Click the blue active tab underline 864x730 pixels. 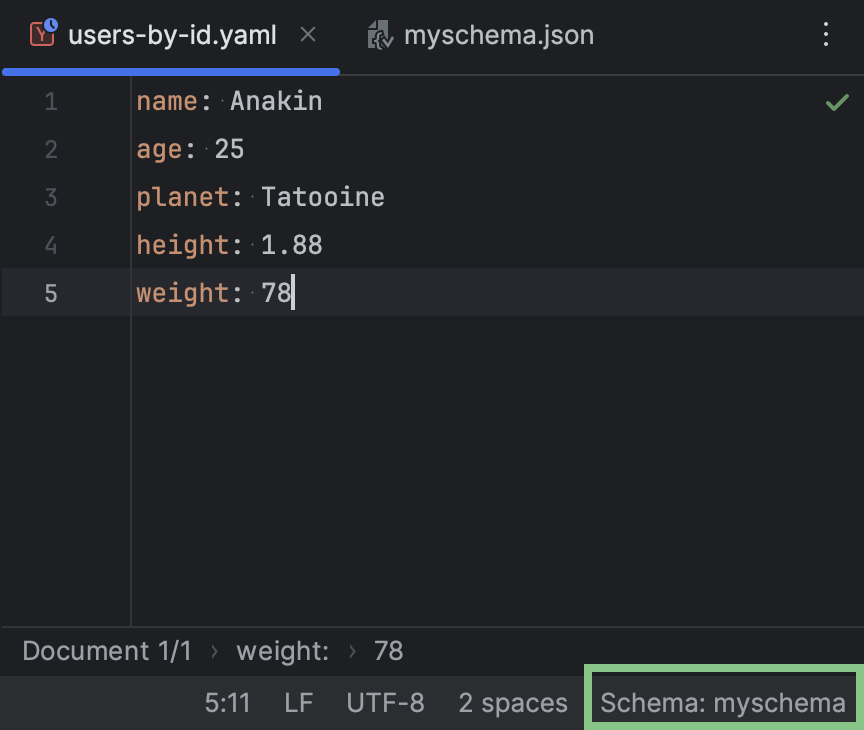(x=170, y=71)
